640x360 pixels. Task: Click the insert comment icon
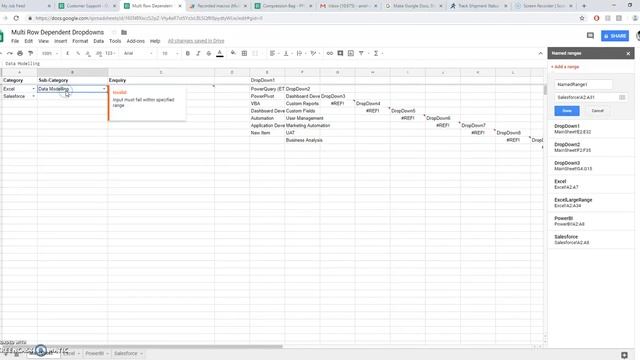click(340, 53)
